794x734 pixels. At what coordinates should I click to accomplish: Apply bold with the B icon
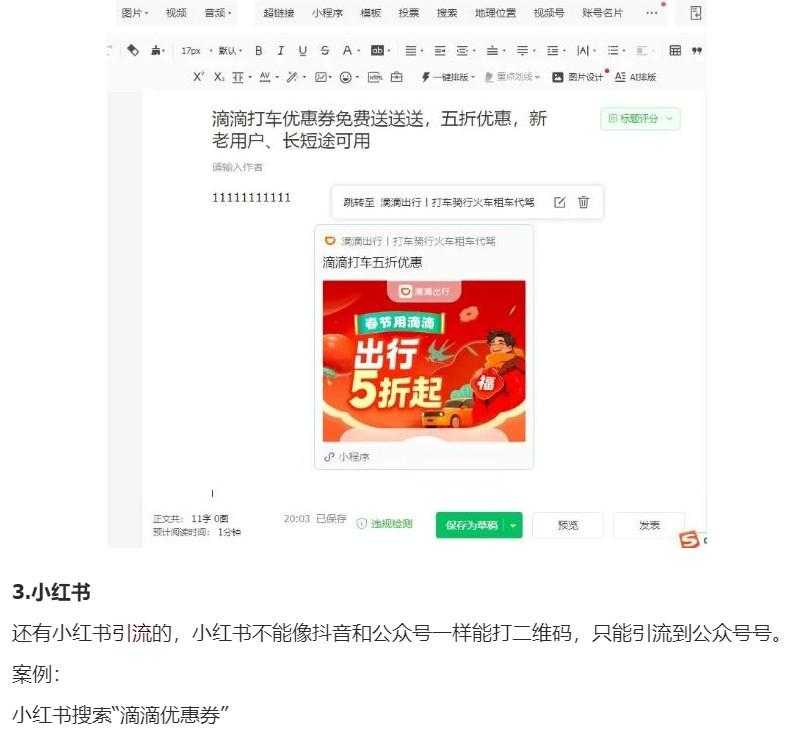pyautogui.click(x=259, y=51)
